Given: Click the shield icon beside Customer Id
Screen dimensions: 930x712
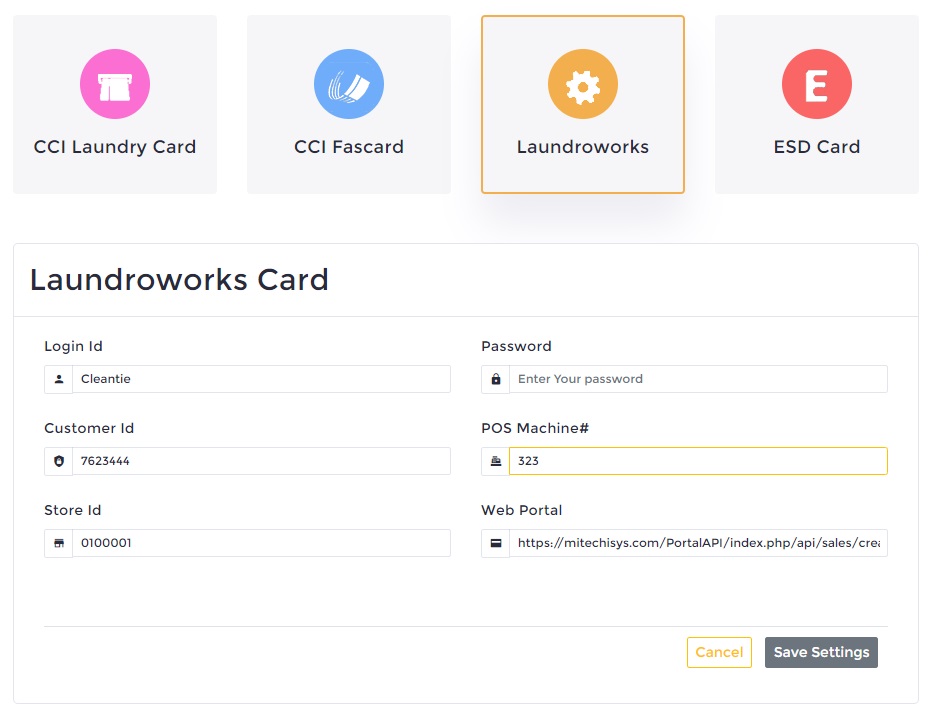Looking at the screenshot, I should pos(59,461).
